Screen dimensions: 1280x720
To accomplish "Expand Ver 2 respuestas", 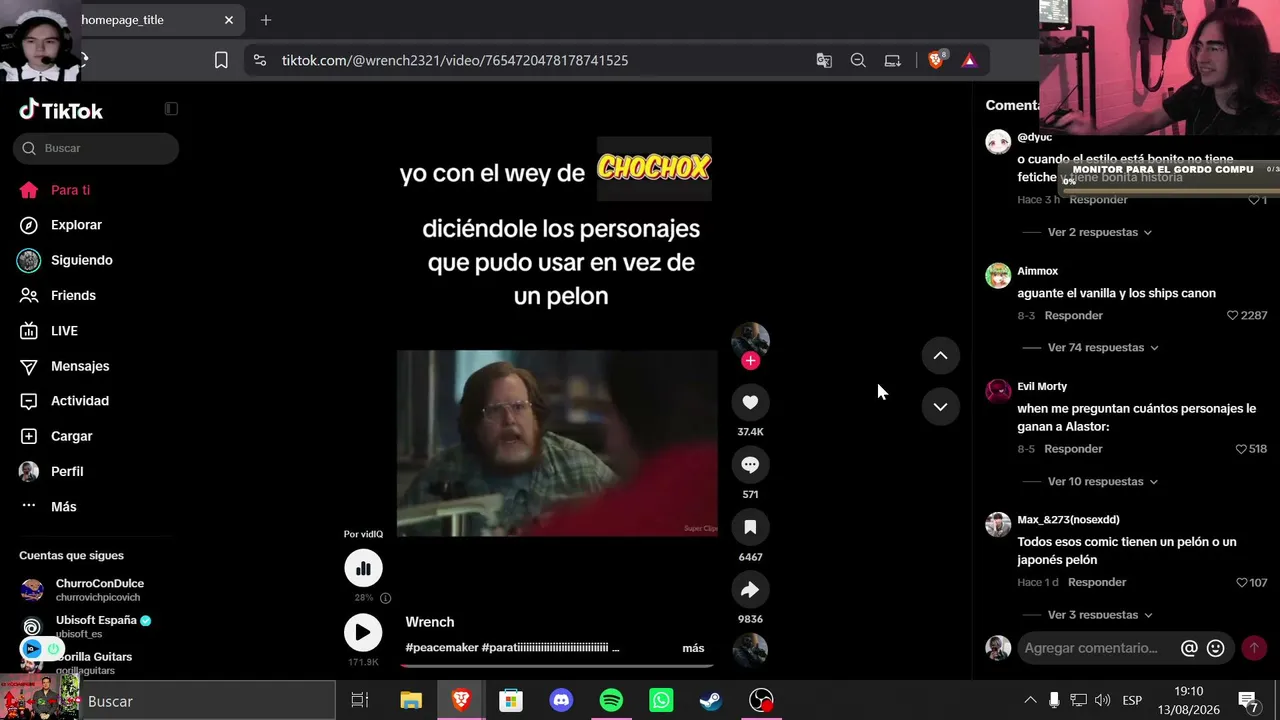I will [1099, 232].
